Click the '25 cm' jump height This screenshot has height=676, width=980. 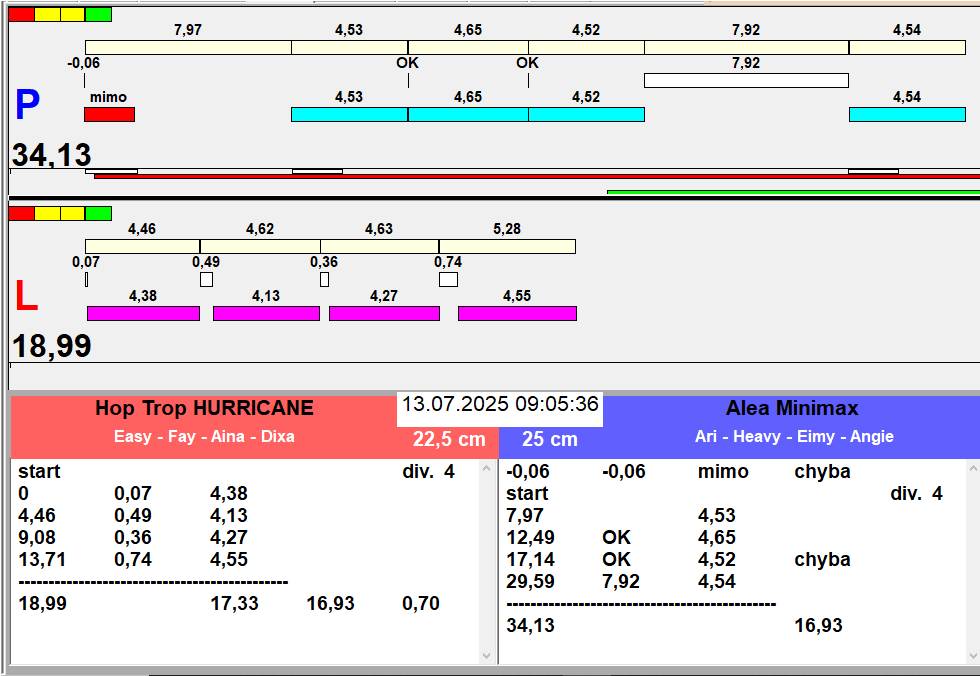(549, 439)
